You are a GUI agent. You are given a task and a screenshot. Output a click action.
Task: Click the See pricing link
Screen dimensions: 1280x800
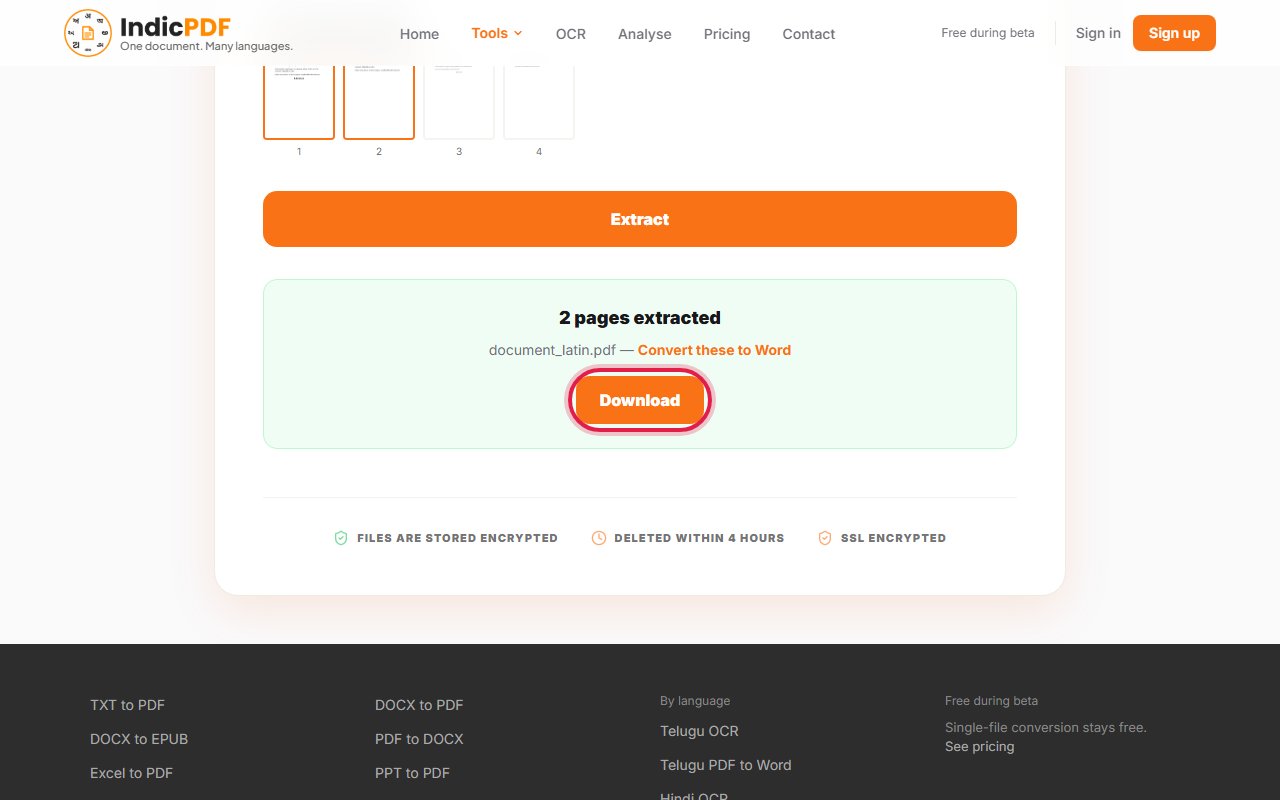[979, 747]
